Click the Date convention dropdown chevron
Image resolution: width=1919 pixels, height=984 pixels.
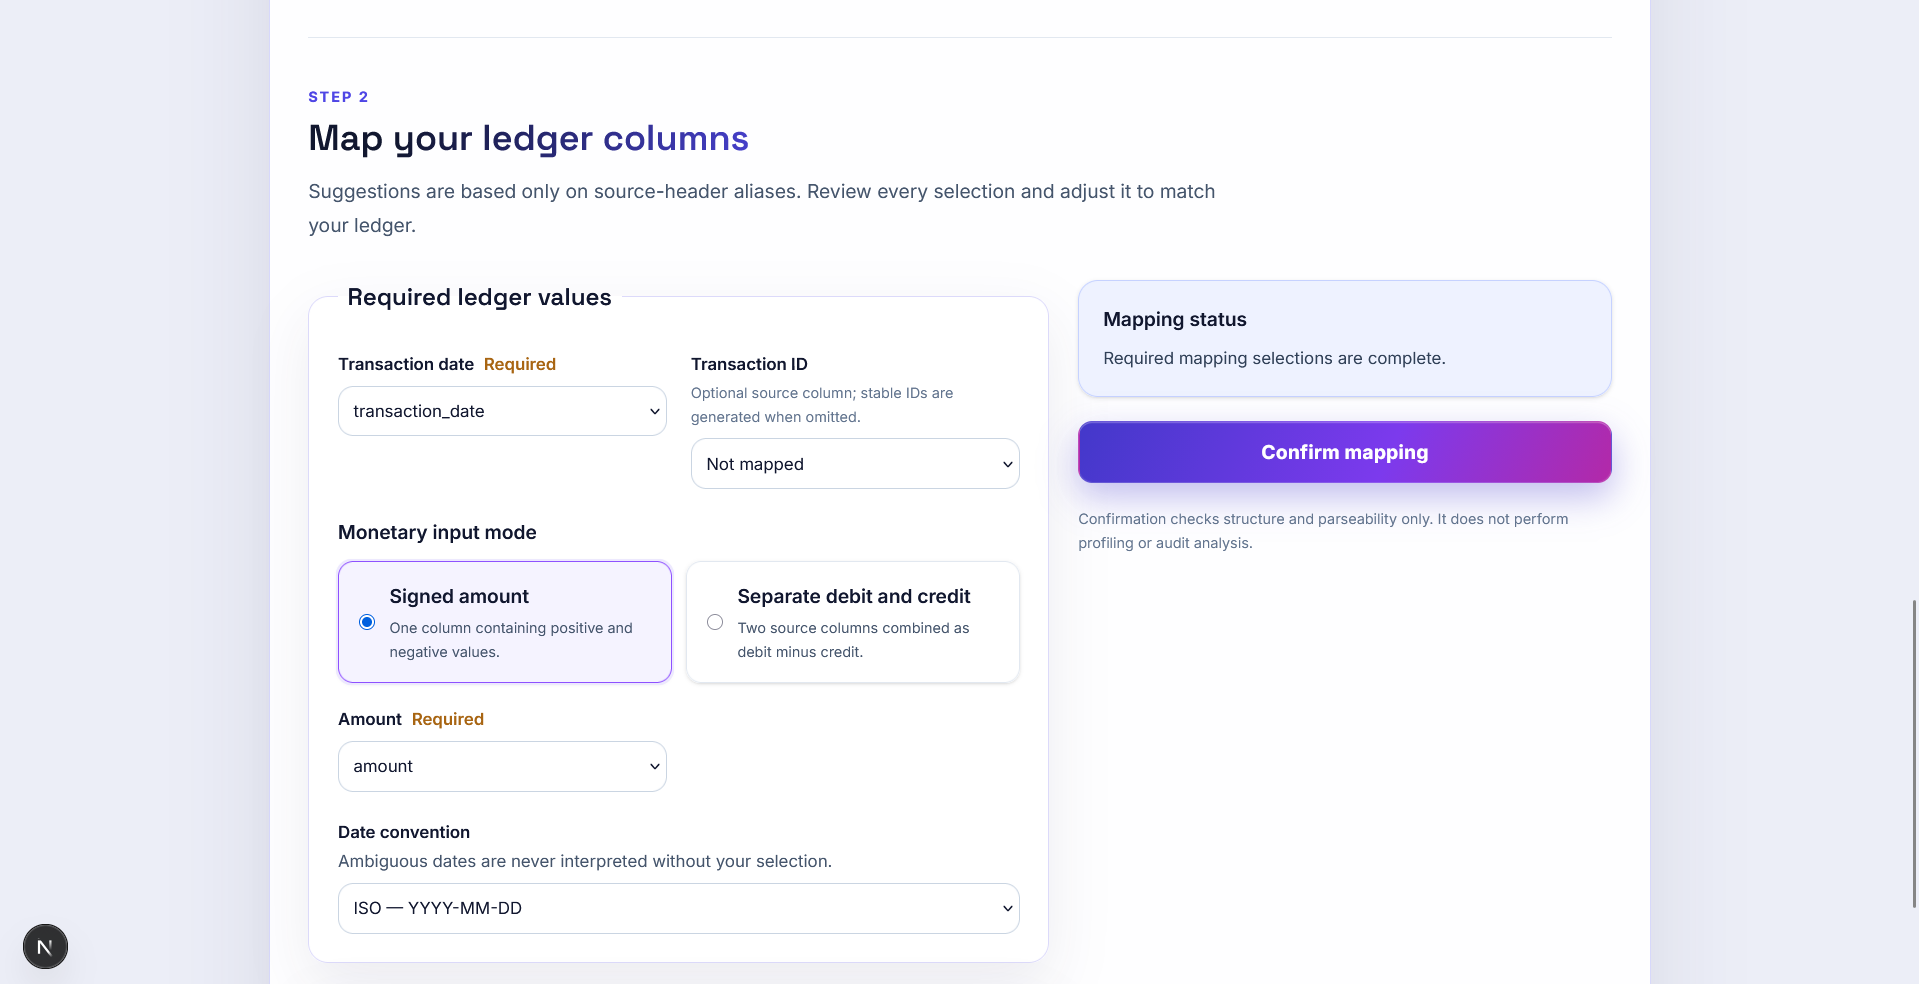1007,909
